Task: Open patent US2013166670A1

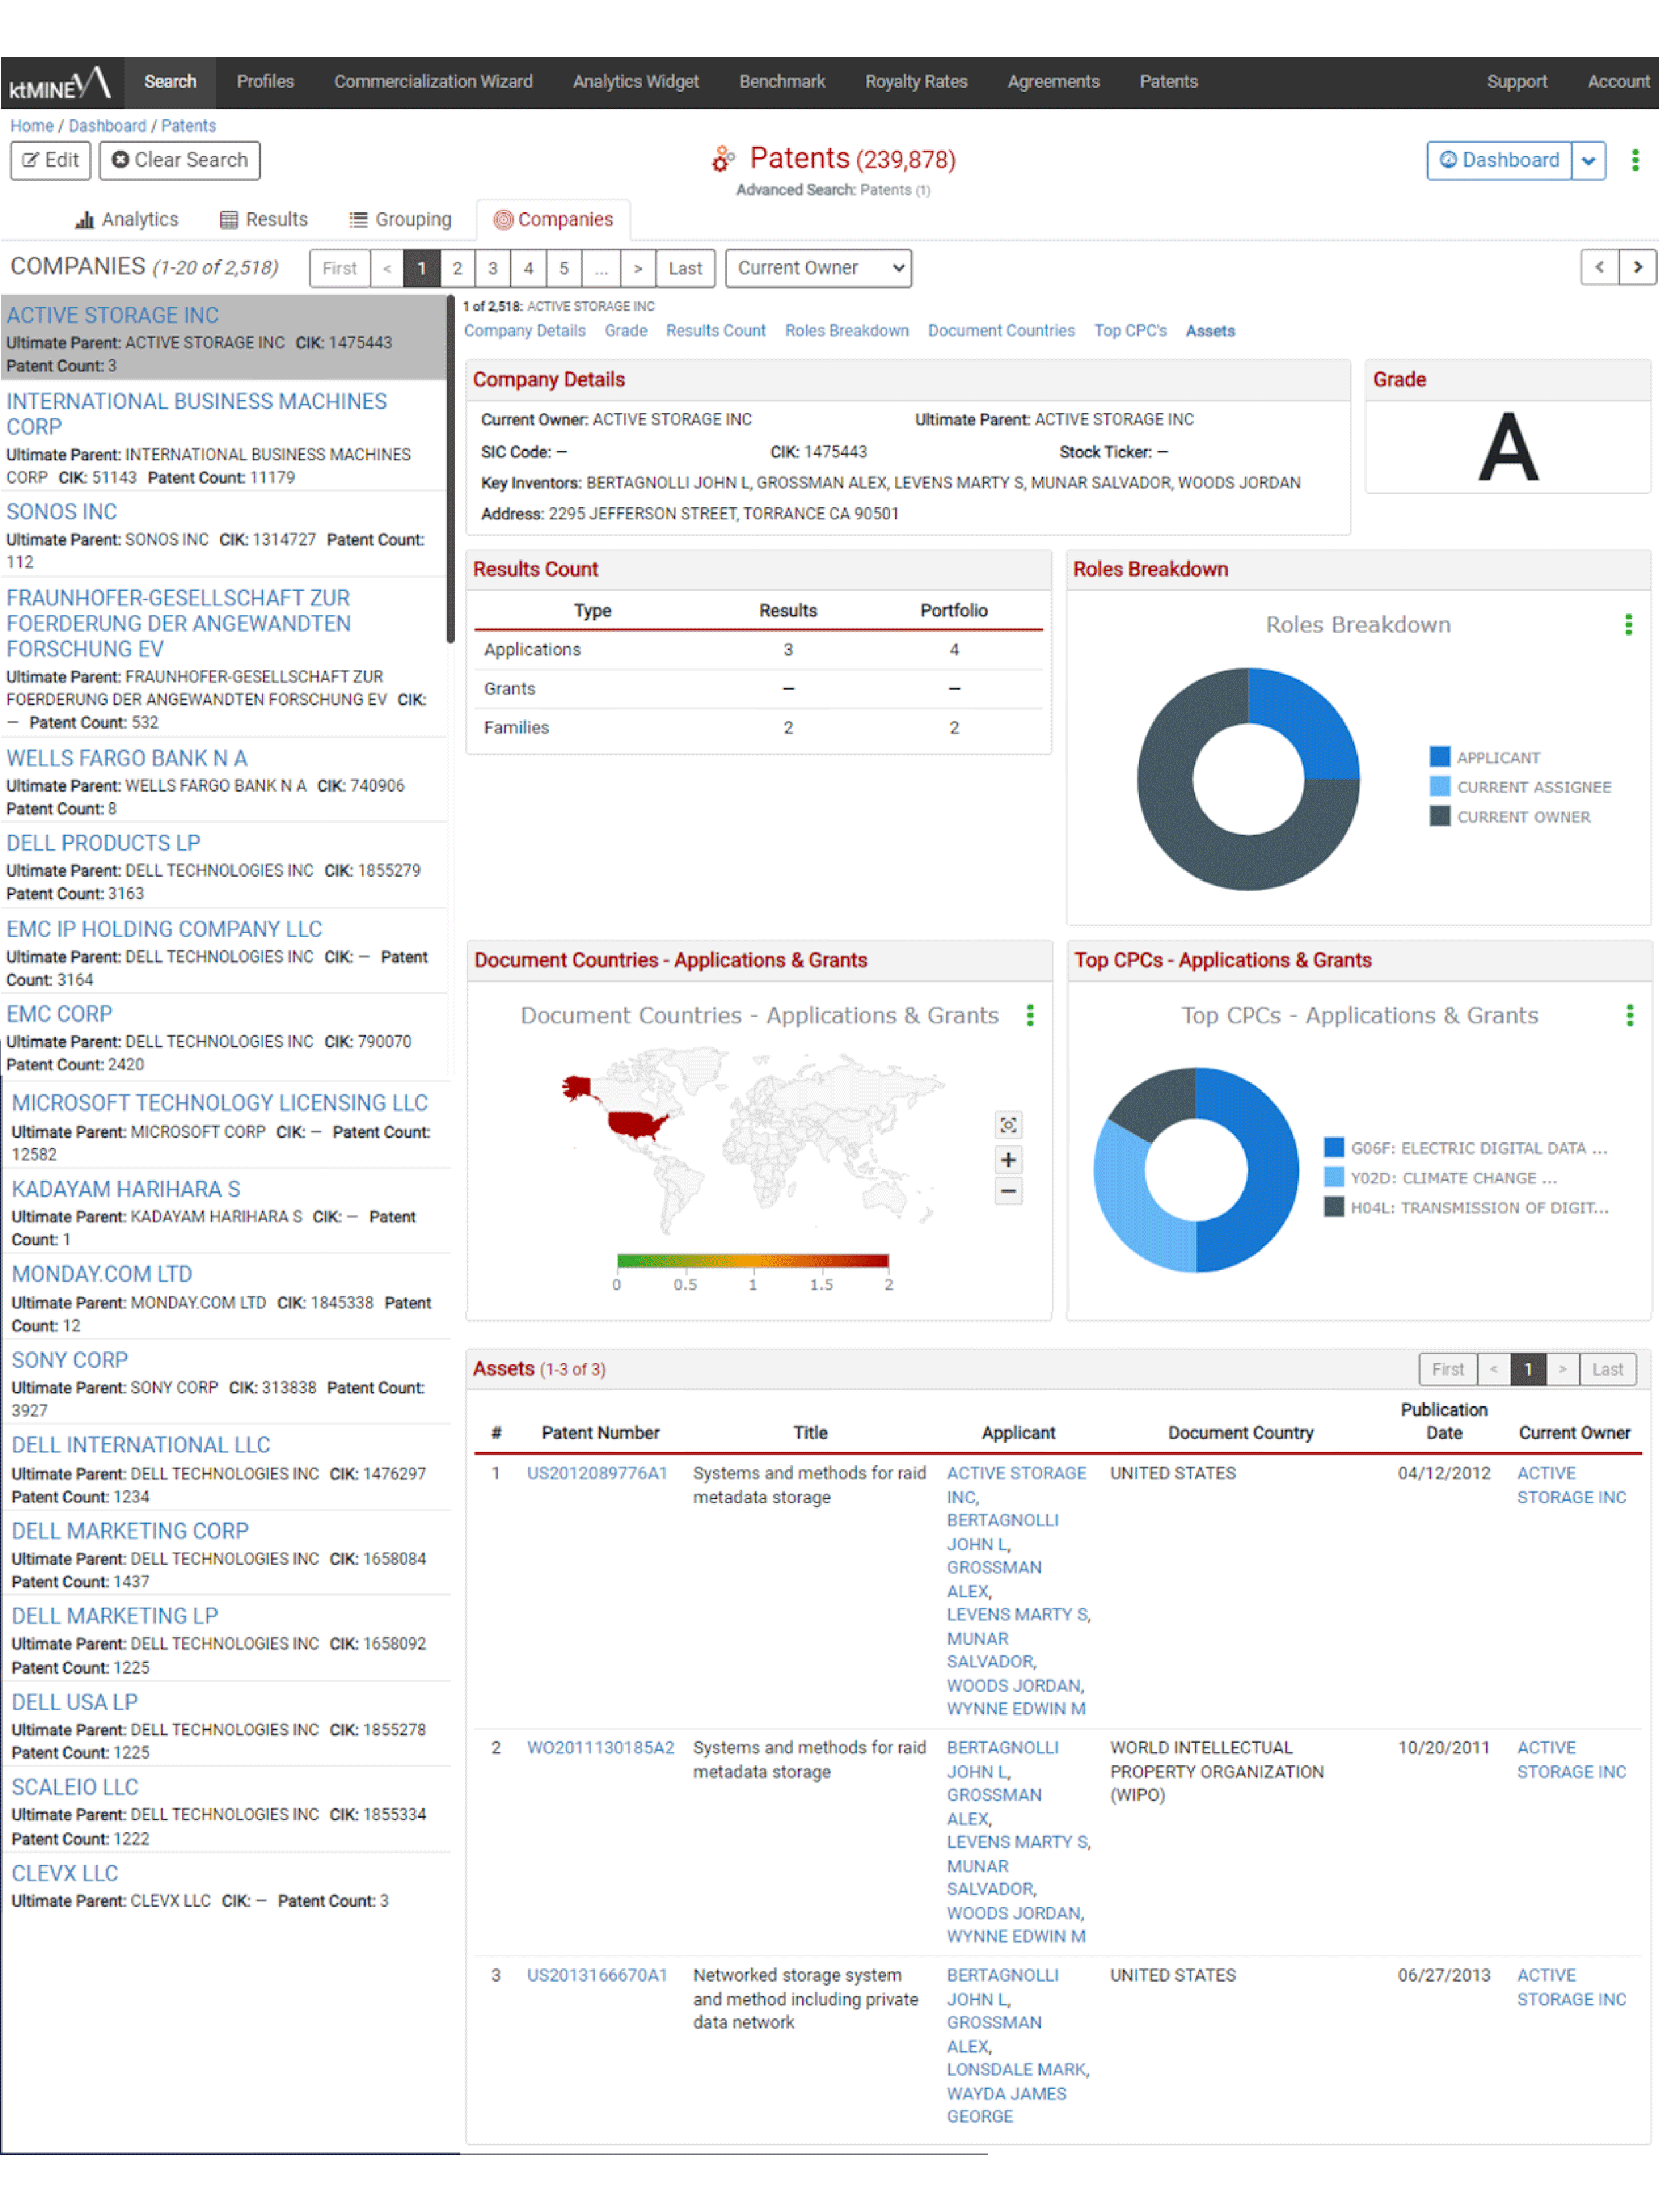Action: tap(597, 1977)
